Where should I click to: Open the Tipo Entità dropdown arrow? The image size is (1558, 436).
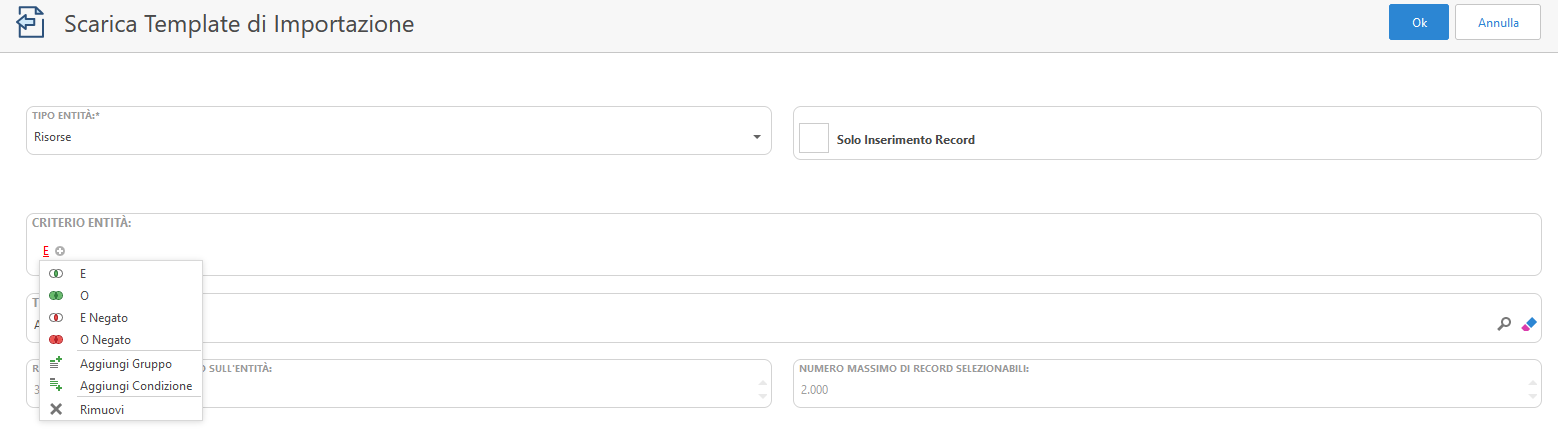(757, 137)
